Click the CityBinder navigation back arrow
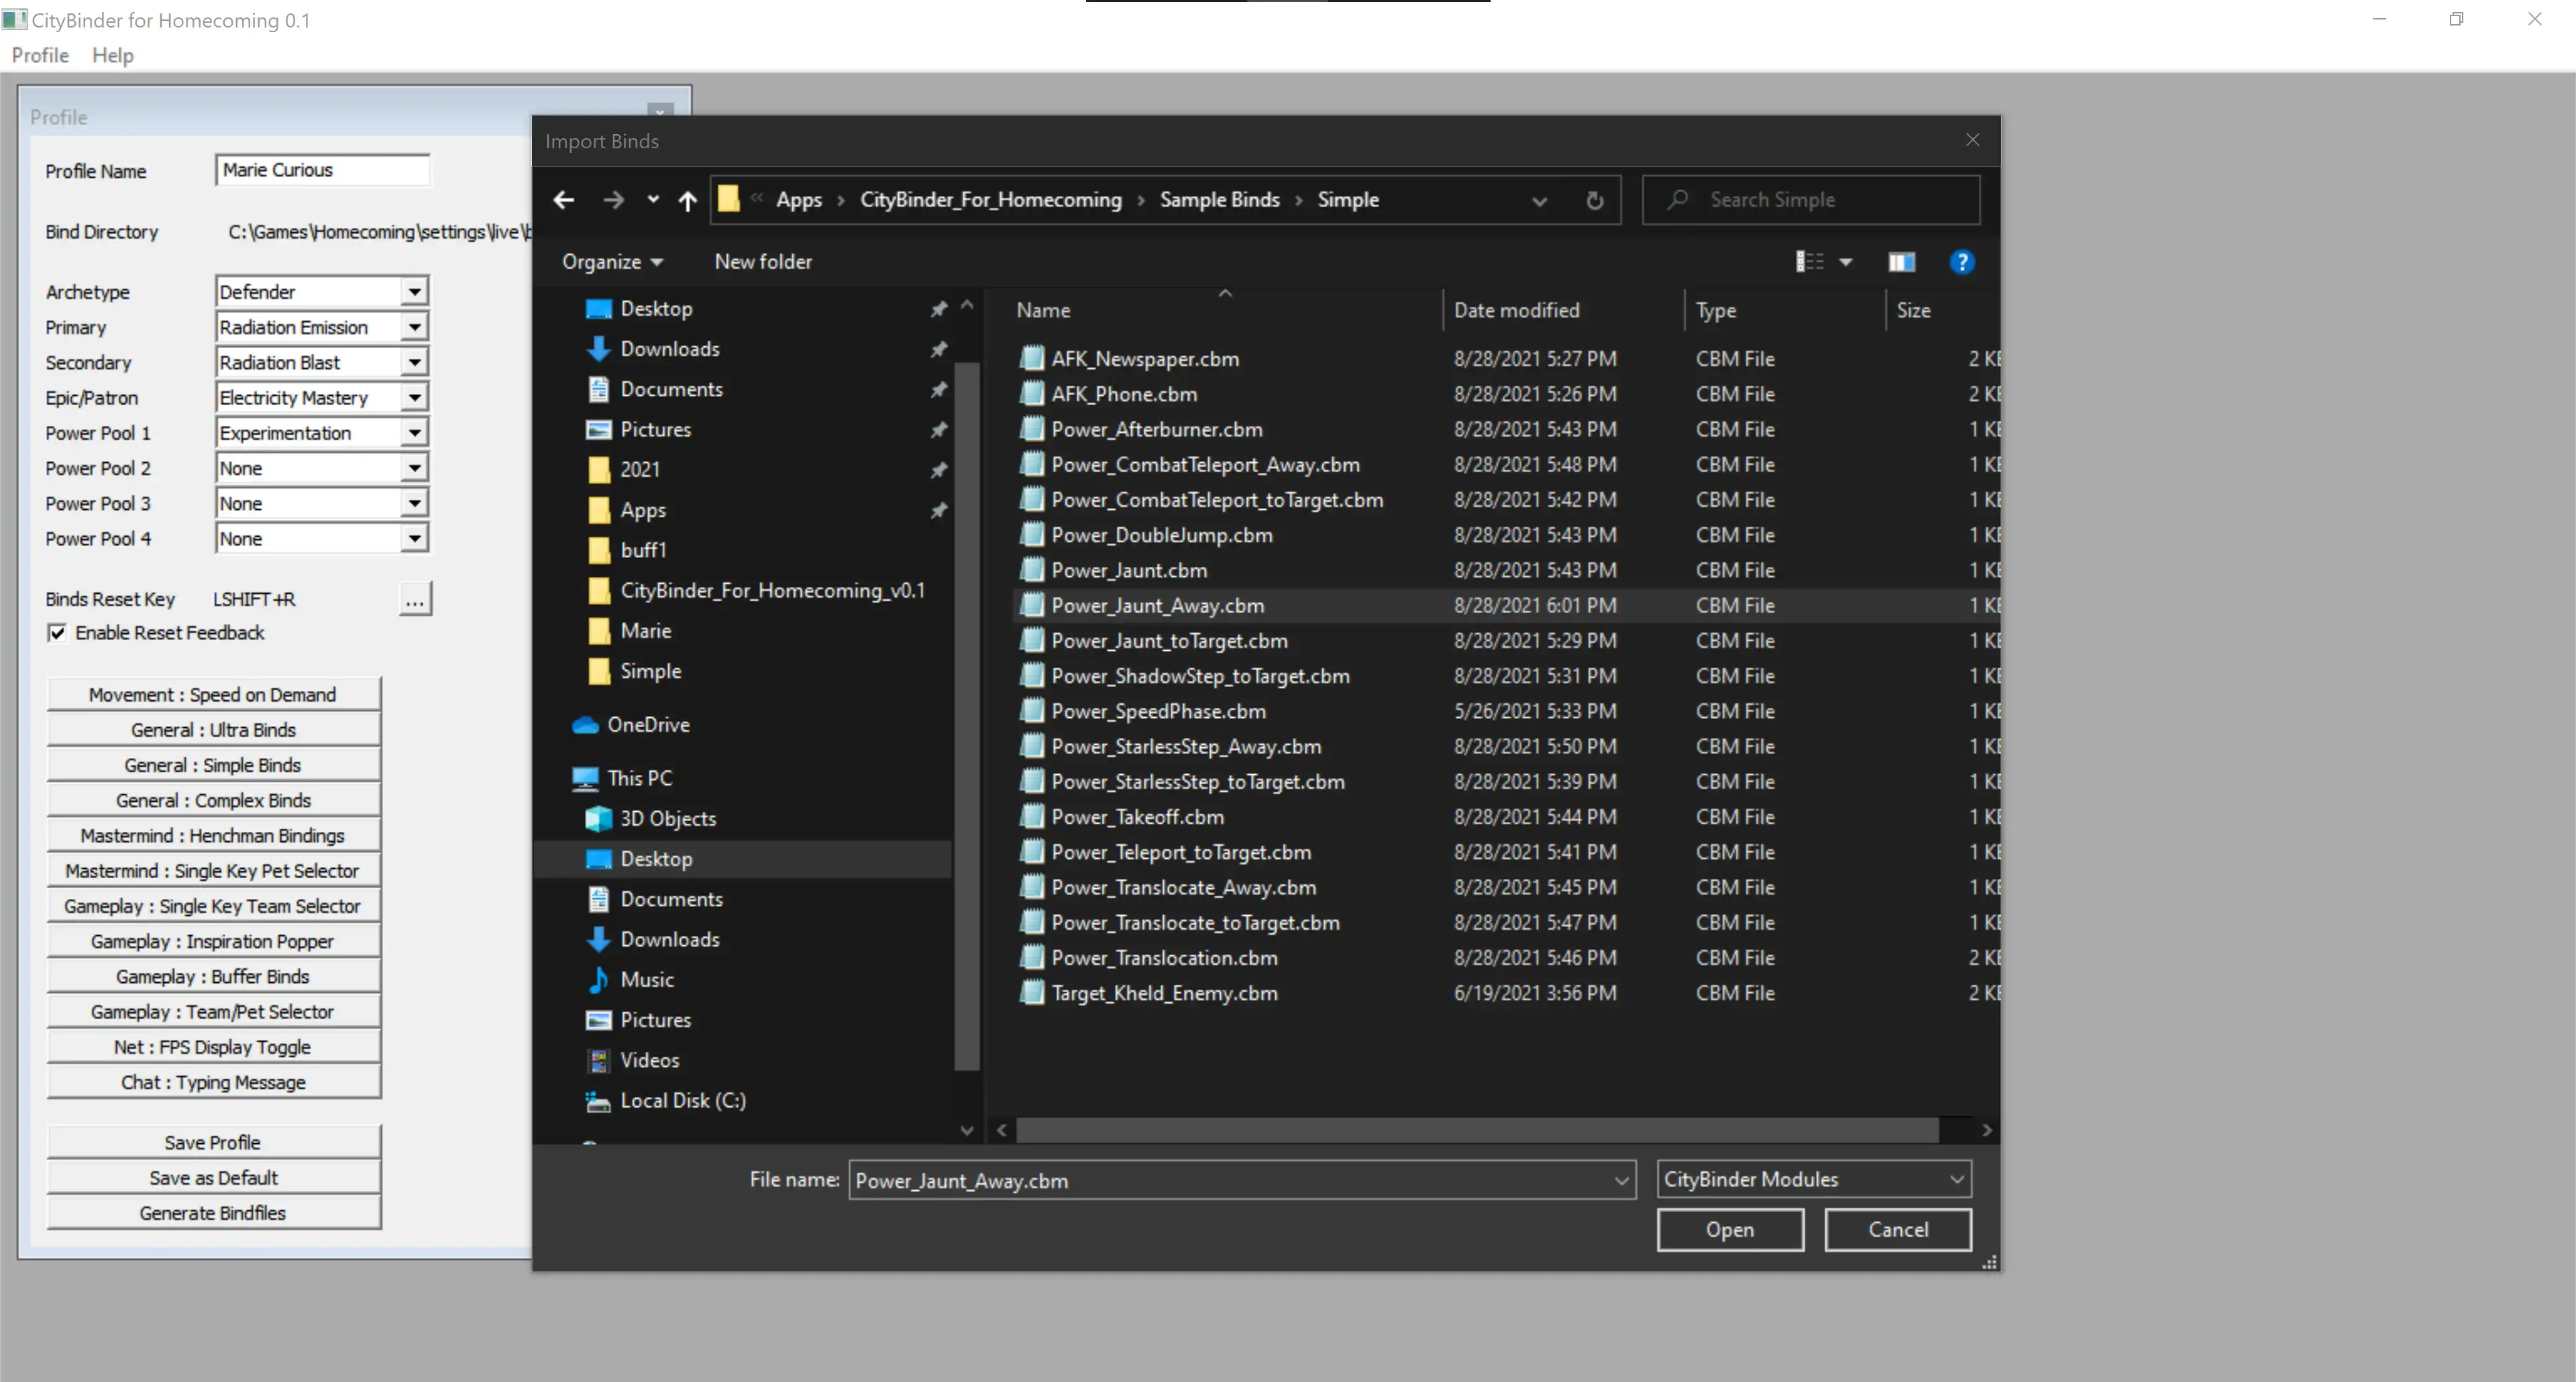This screenshot has height=1382, width=2576. pos(564,199)
